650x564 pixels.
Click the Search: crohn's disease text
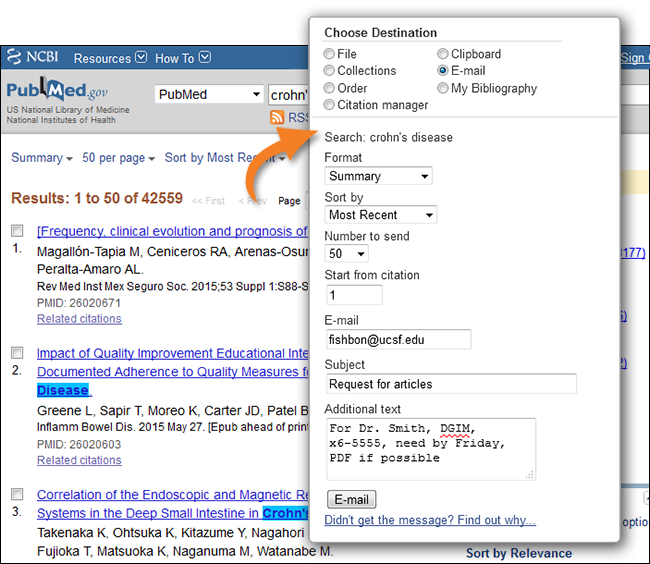388,137
